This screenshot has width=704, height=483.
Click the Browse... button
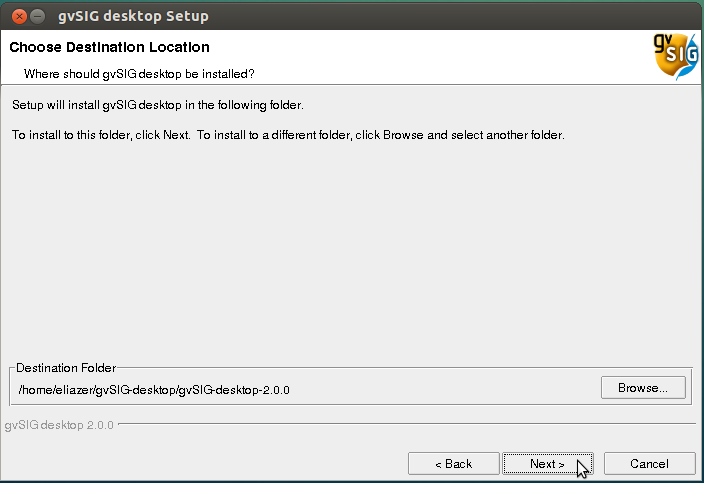point(643,387)
